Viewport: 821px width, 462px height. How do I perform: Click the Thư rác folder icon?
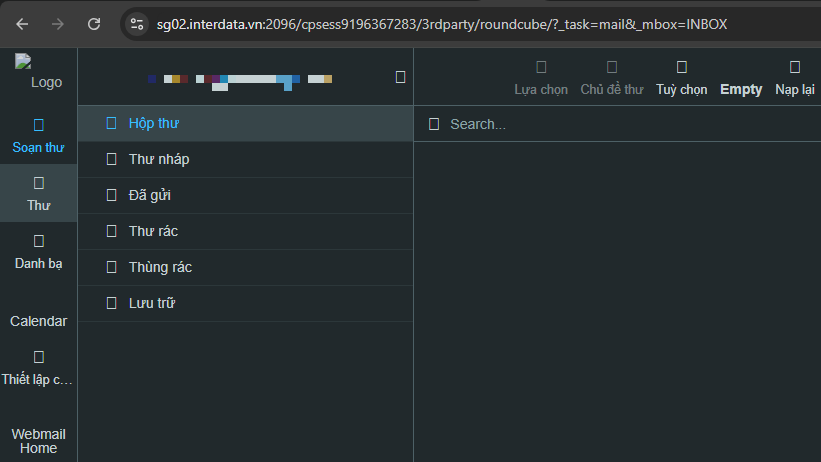[112, 232]
